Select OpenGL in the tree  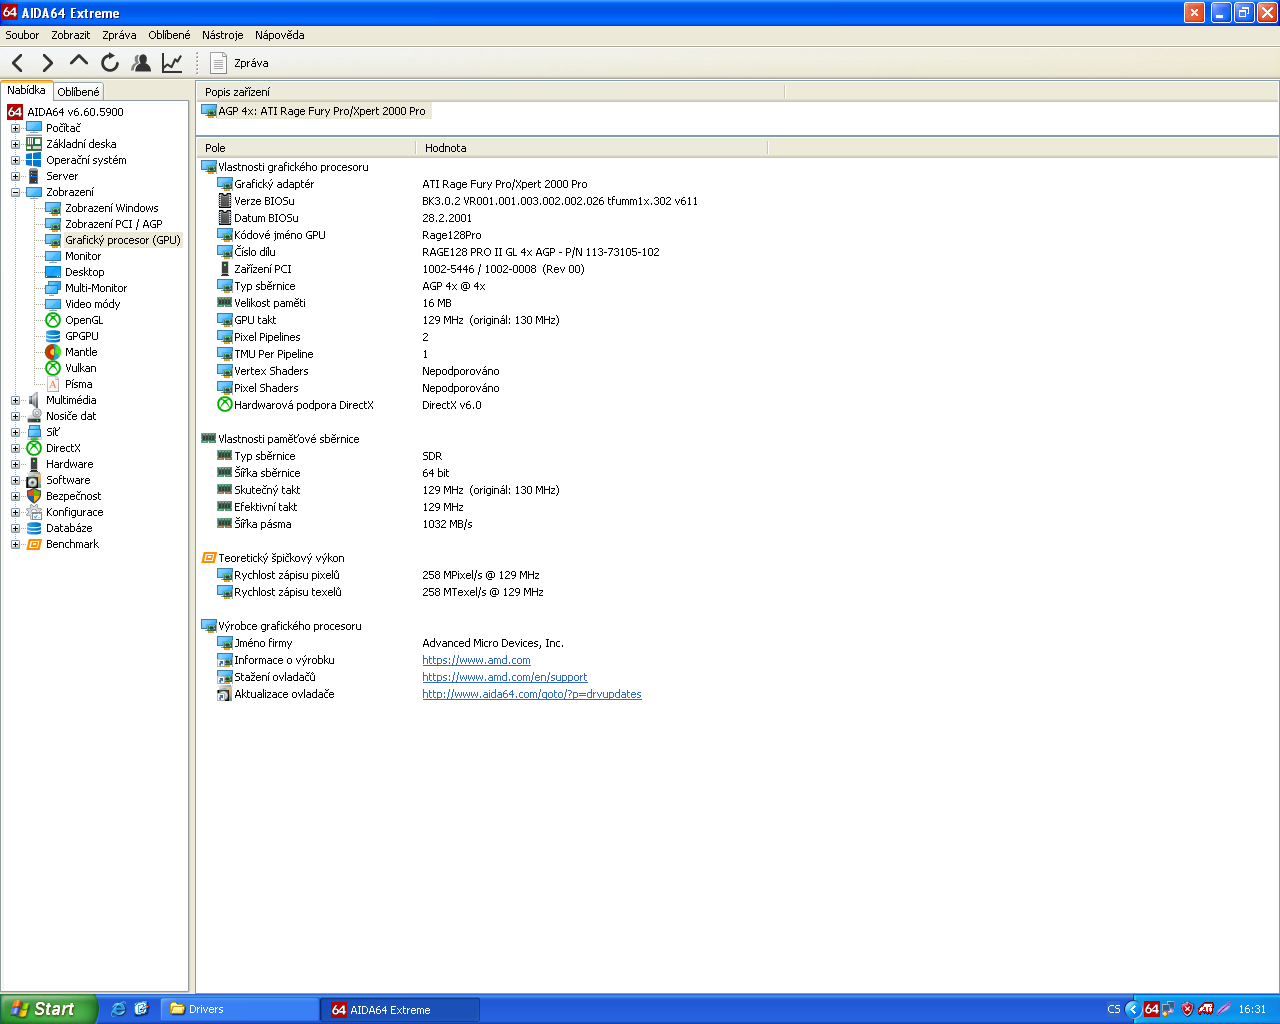click(83, 320)
